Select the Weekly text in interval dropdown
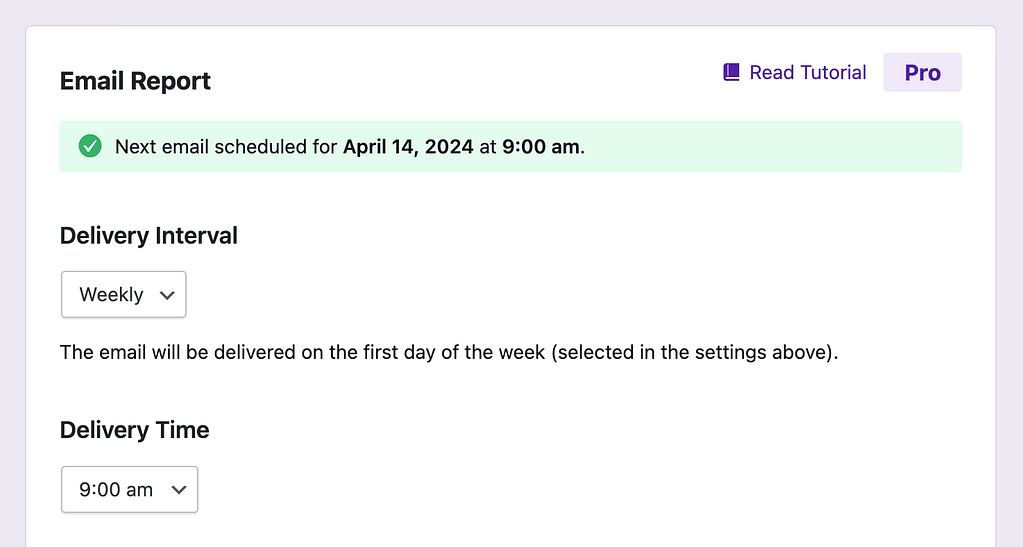Screen dimensions: 1023x547 (x=111, y=295)
